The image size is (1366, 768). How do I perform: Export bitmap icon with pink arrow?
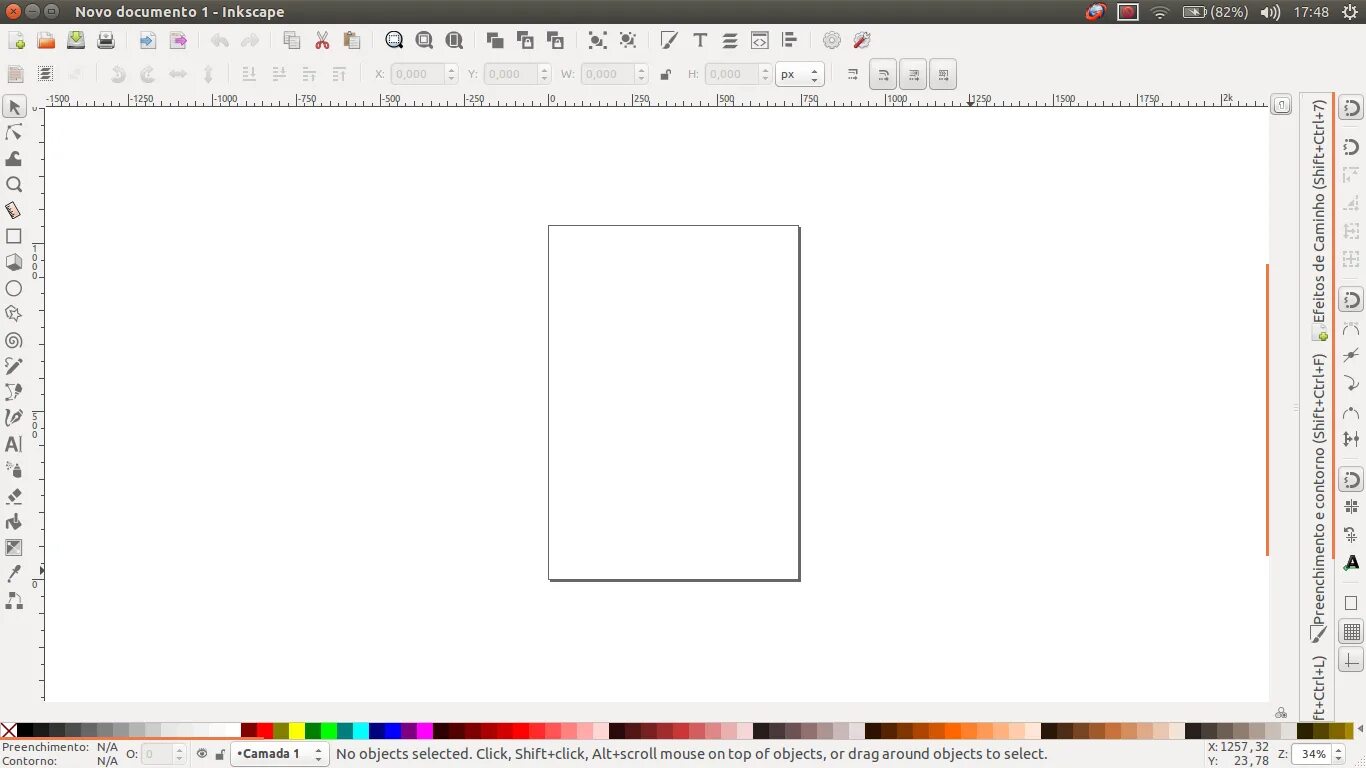[x=178, y=41]
